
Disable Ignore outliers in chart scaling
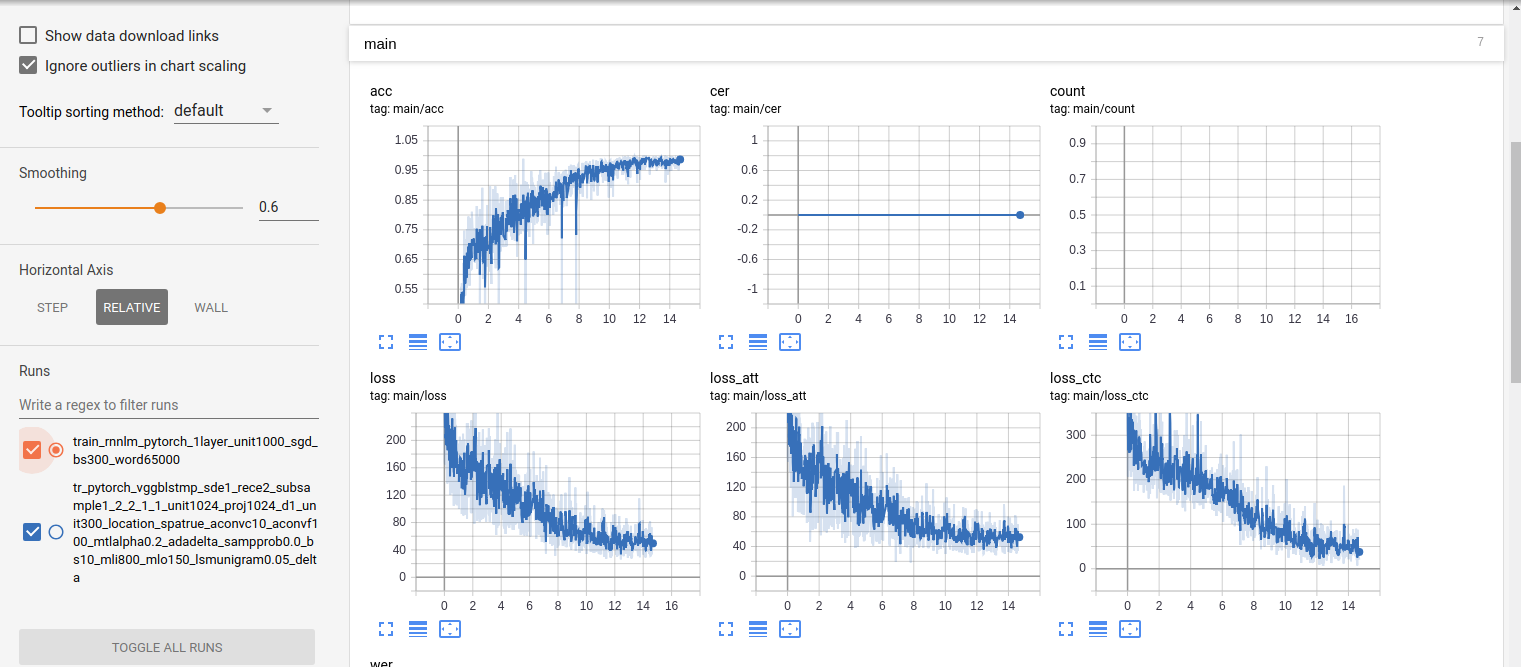[27, 65]
